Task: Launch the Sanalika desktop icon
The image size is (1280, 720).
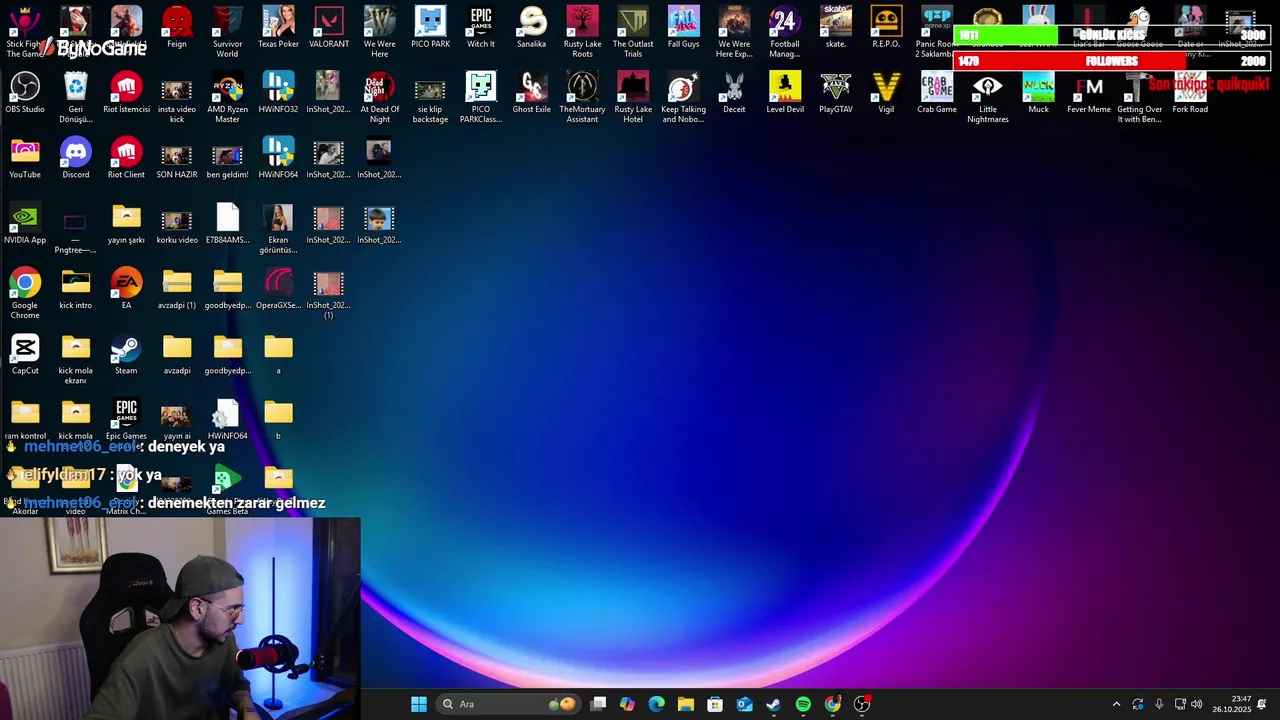Action: pos(532,28)
